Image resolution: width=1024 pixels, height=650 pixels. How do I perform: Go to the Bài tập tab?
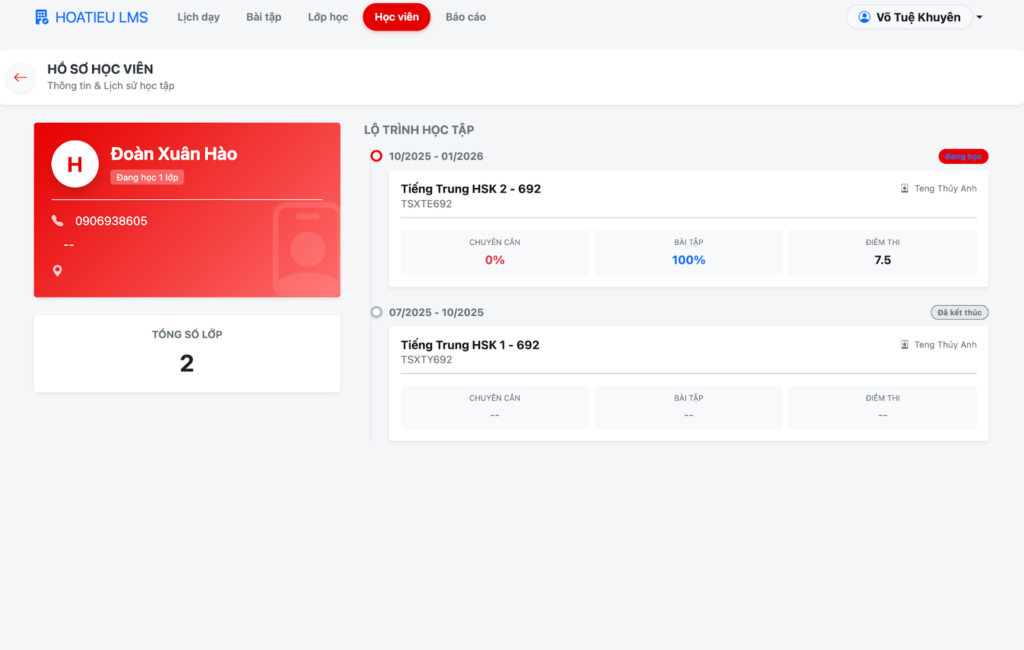(x=264, y=17)
